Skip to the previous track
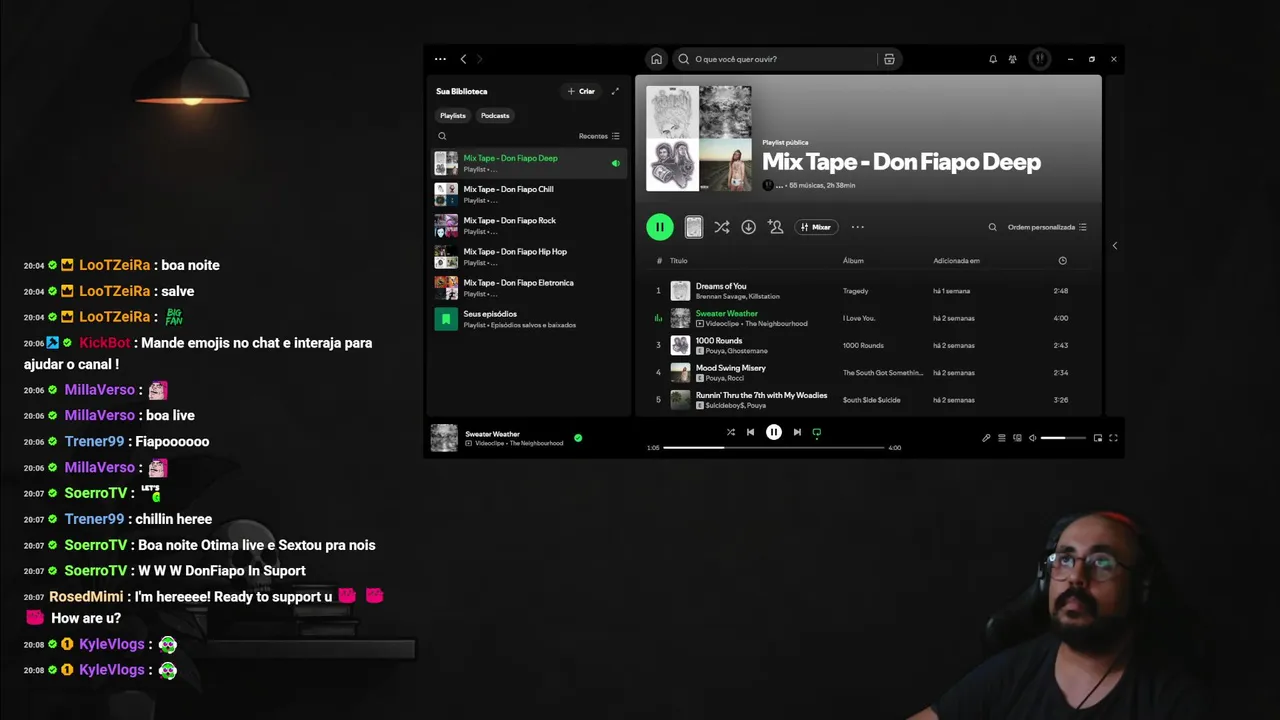 (750, 432)
